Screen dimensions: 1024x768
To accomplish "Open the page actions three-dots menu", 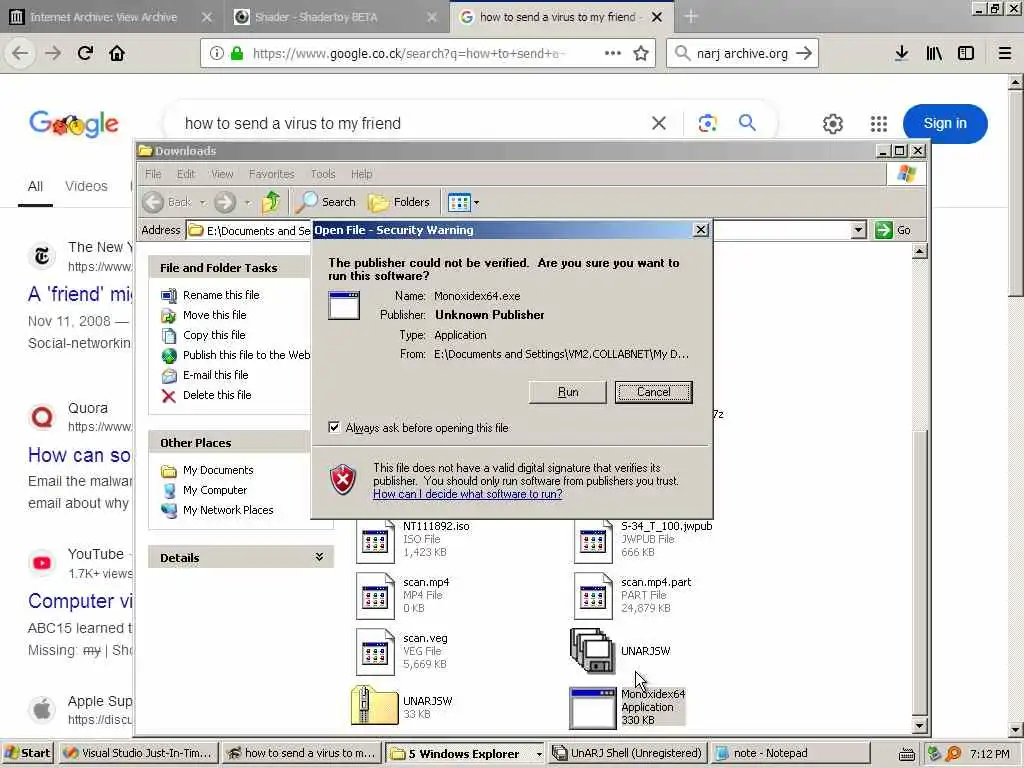I will click(x=613, y=54).
